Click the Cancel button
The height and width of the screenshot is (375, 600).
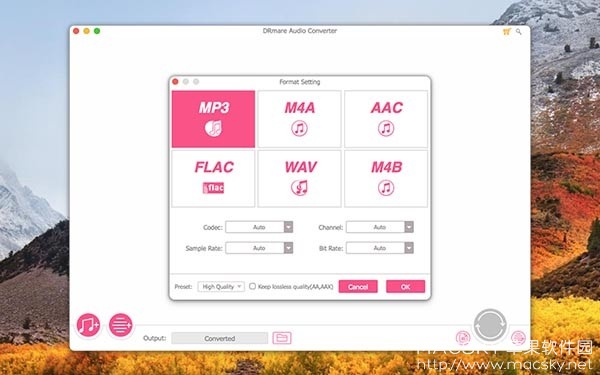(x=358, y=287)
